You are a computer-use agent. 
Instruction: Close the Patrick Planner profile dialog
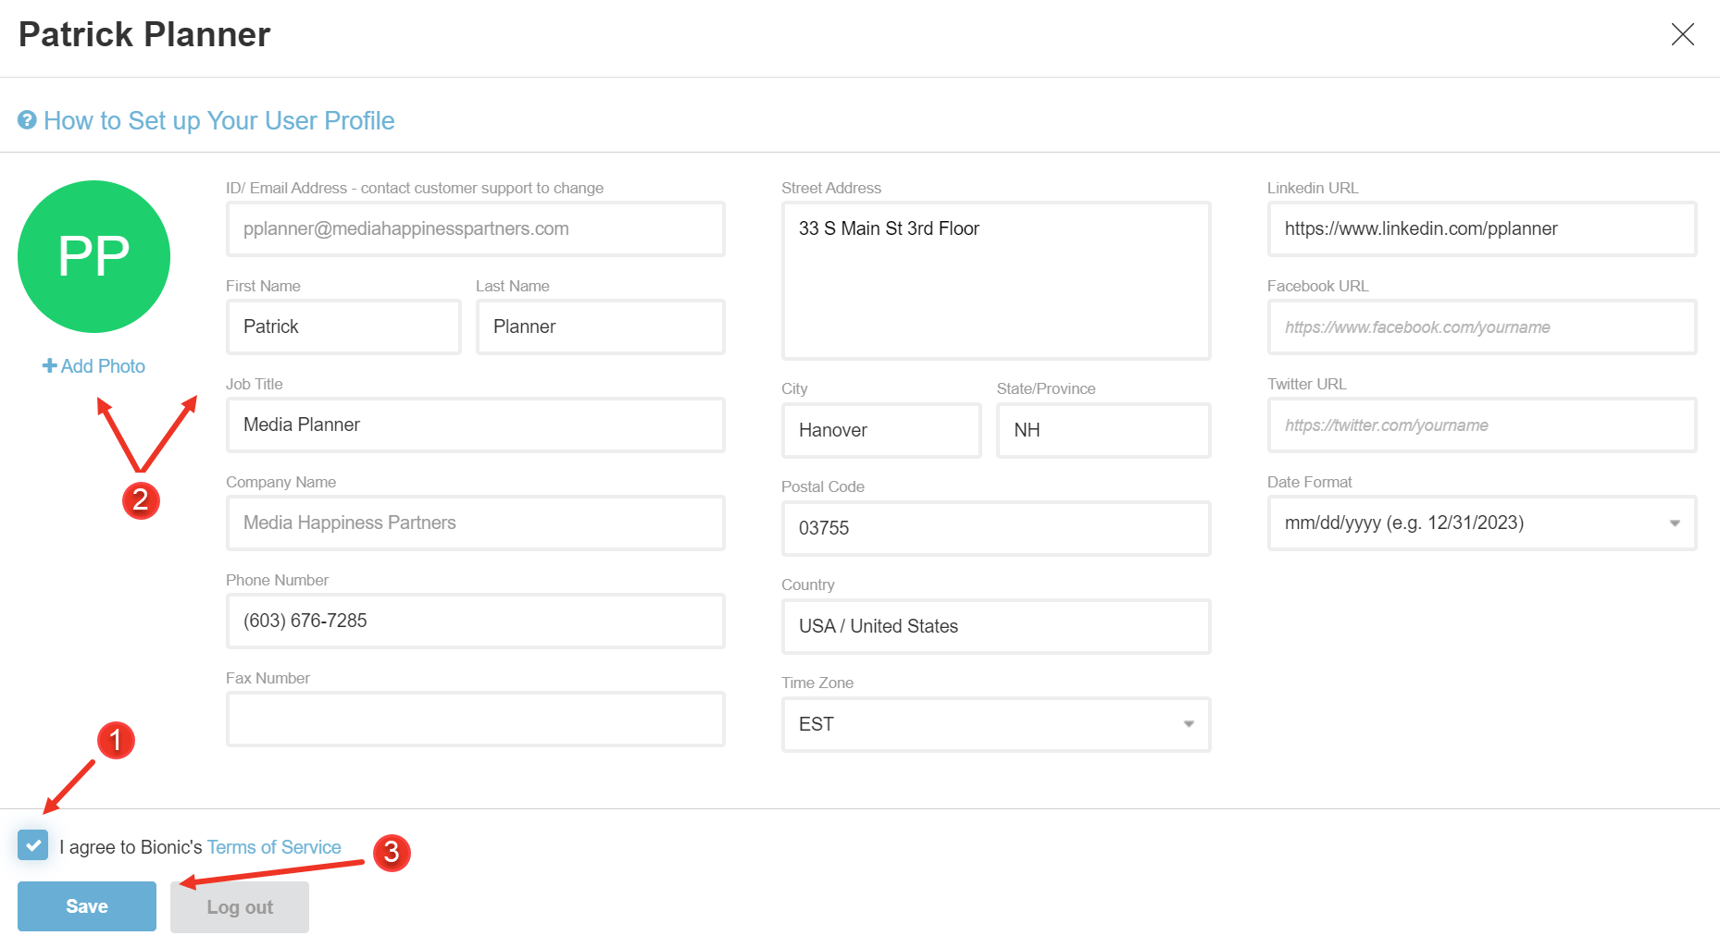point(1682,34)
